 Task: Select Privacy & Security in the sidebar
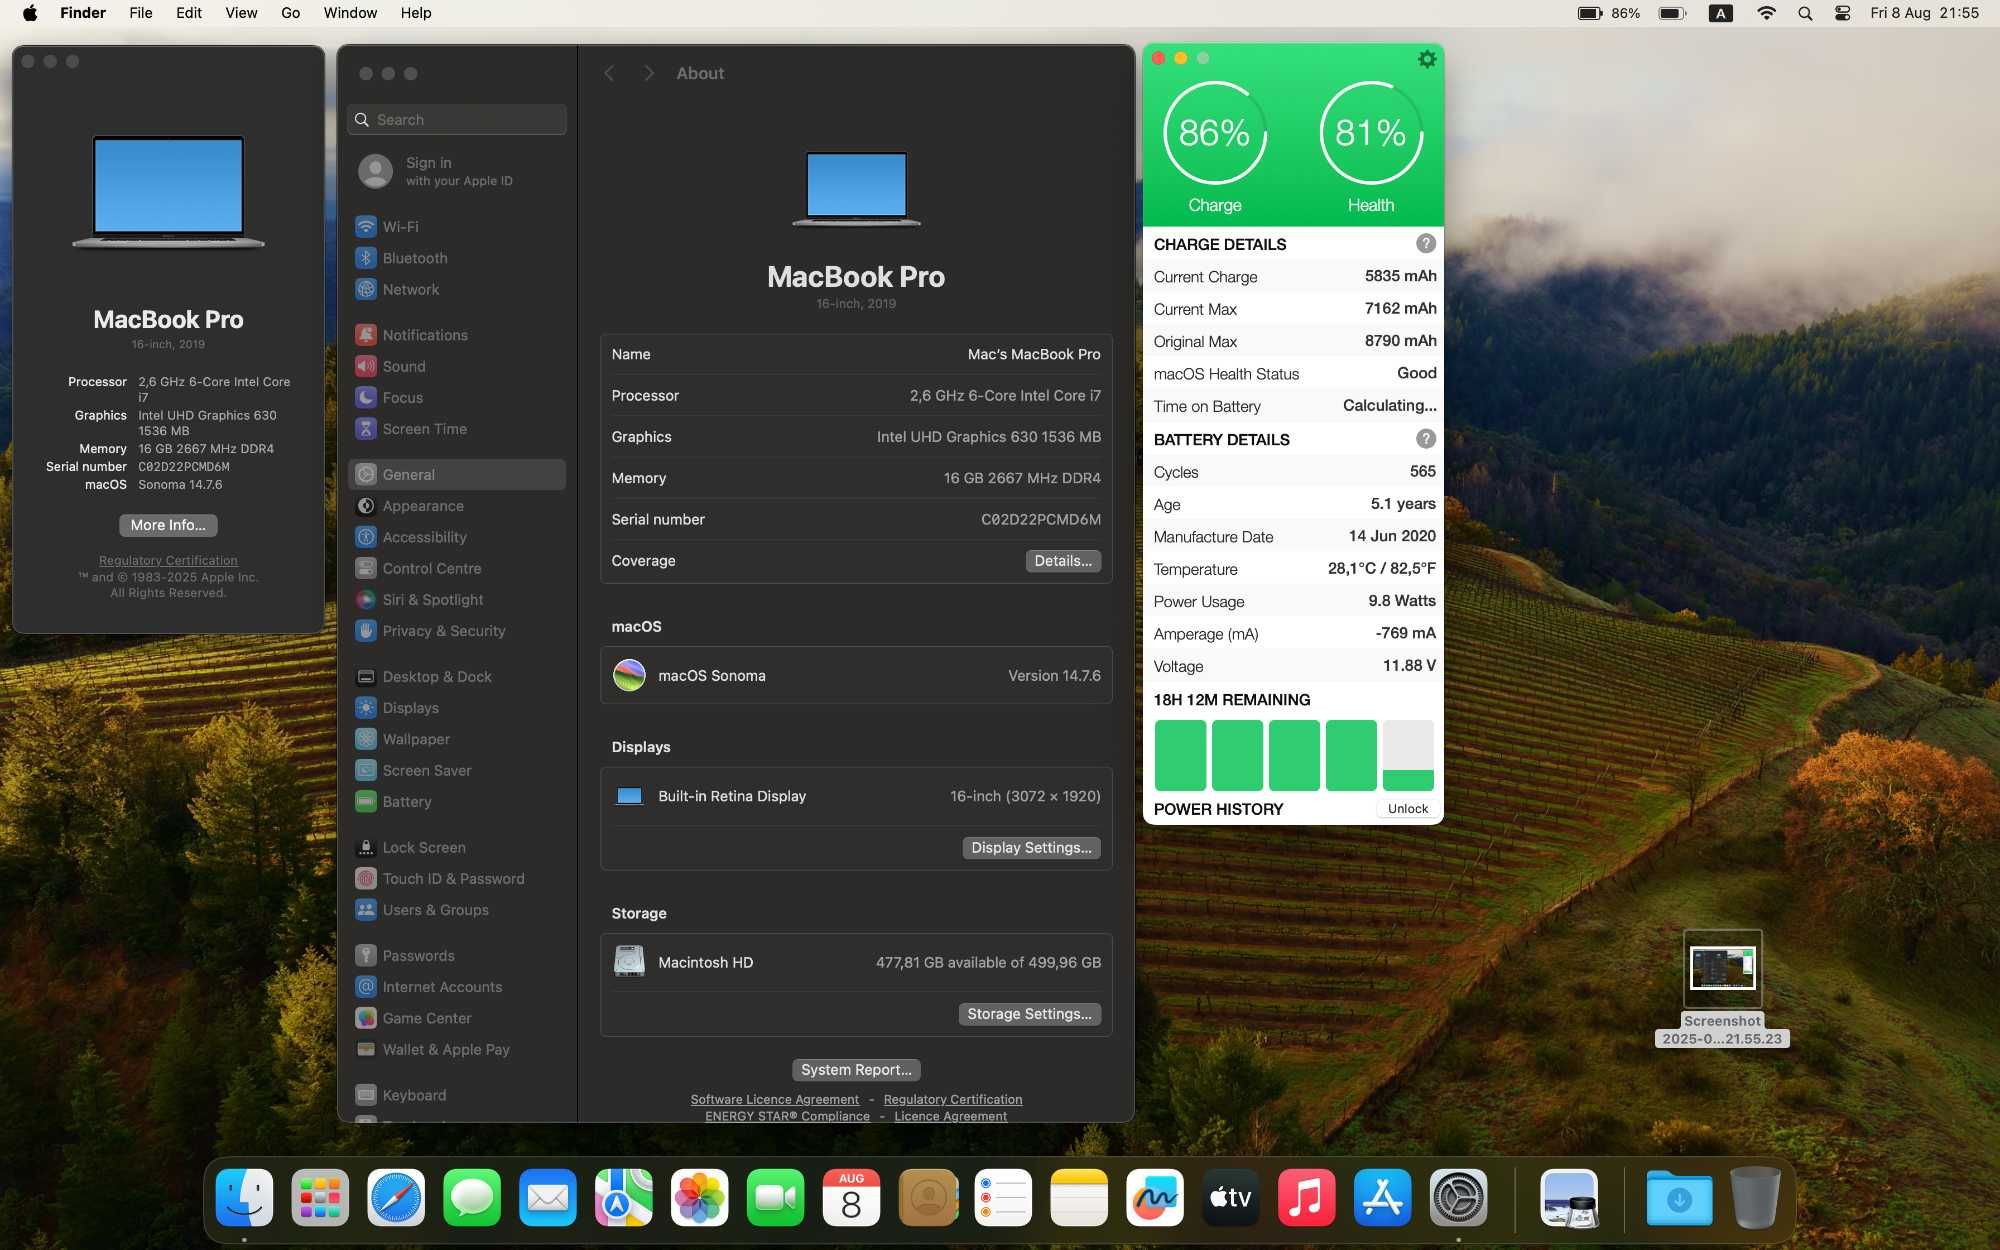[457, 631]
